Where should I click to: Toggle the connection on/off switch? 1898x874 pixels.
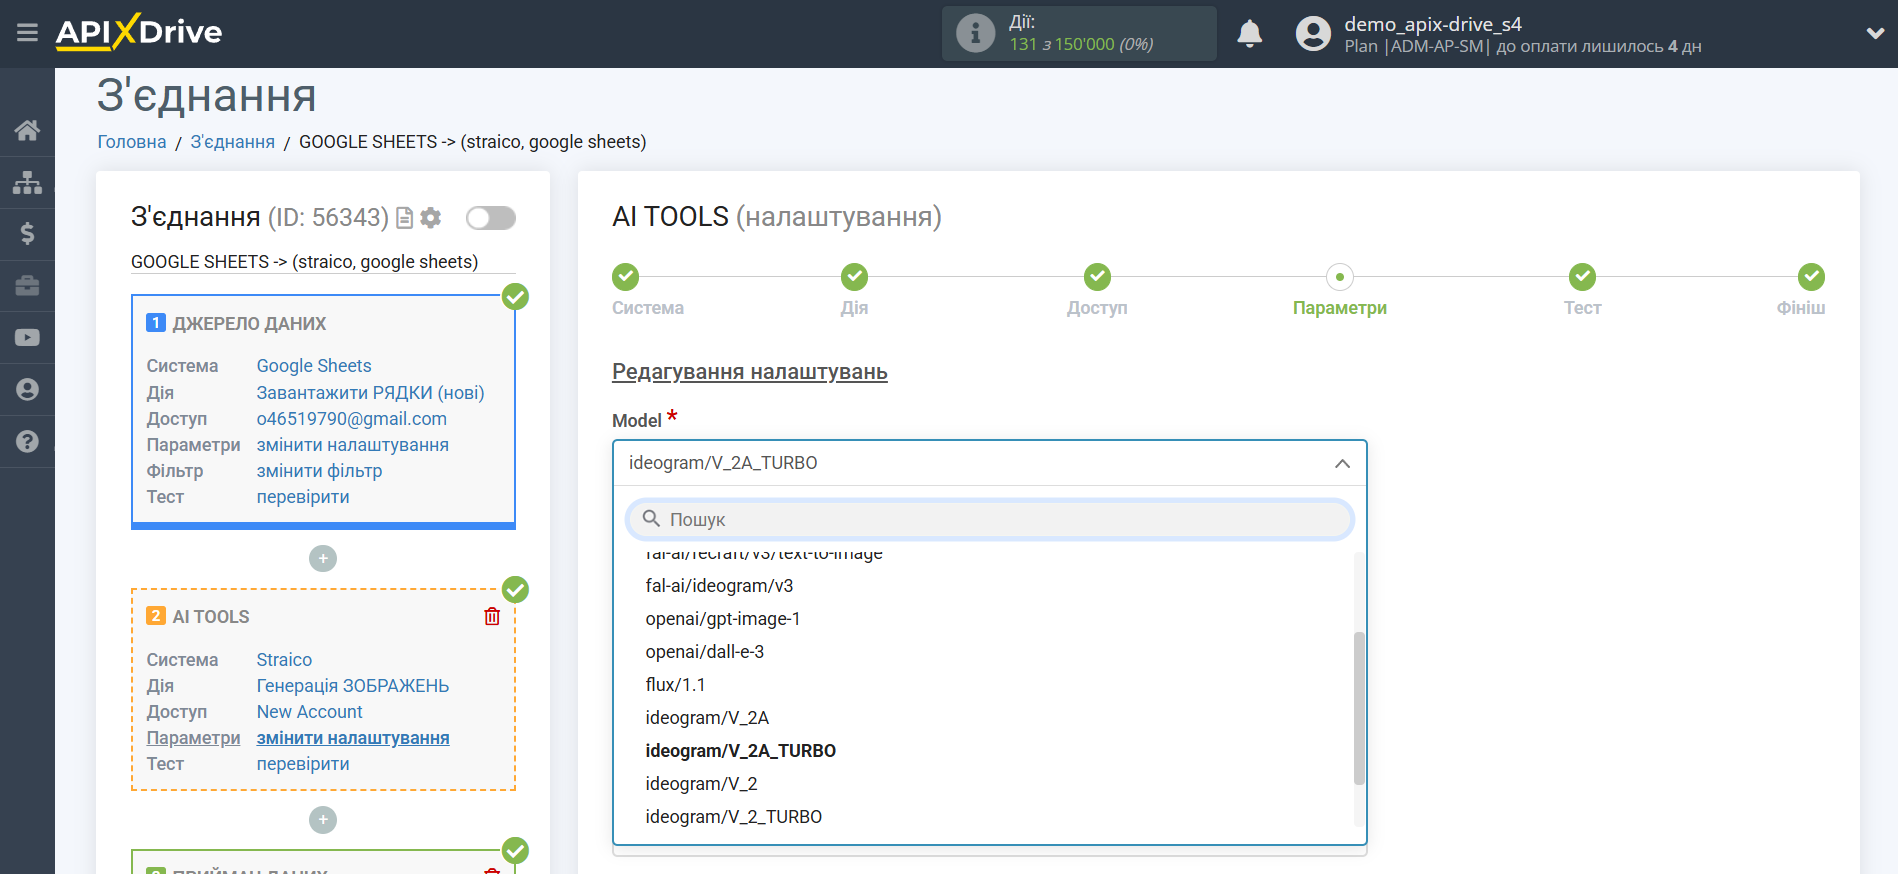pos(490,218)
